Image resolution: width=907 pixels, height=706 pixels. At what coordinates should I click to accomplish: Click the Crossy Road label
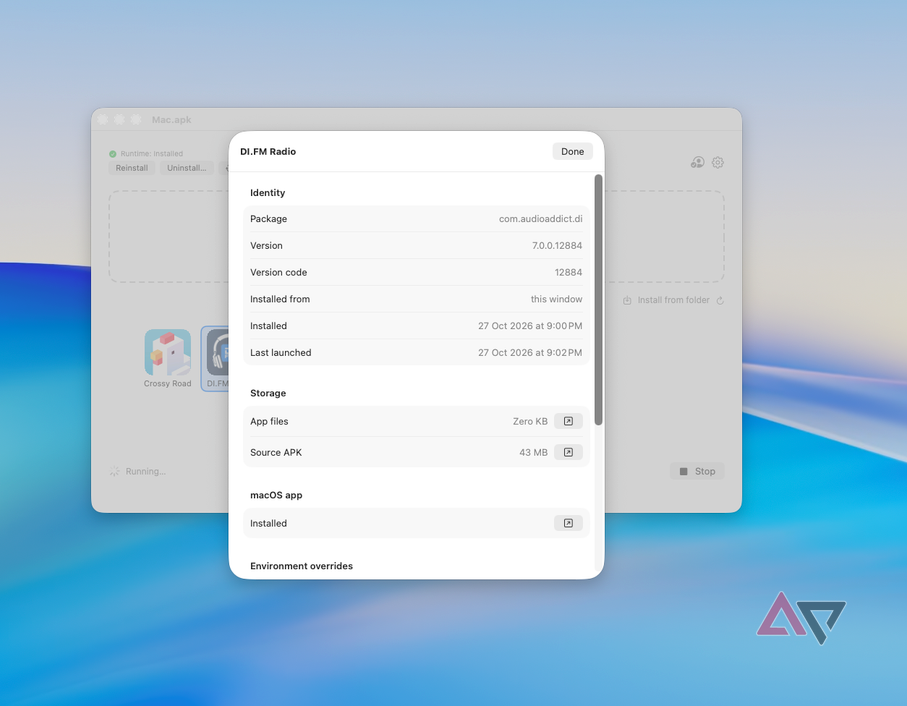[167, 383]
